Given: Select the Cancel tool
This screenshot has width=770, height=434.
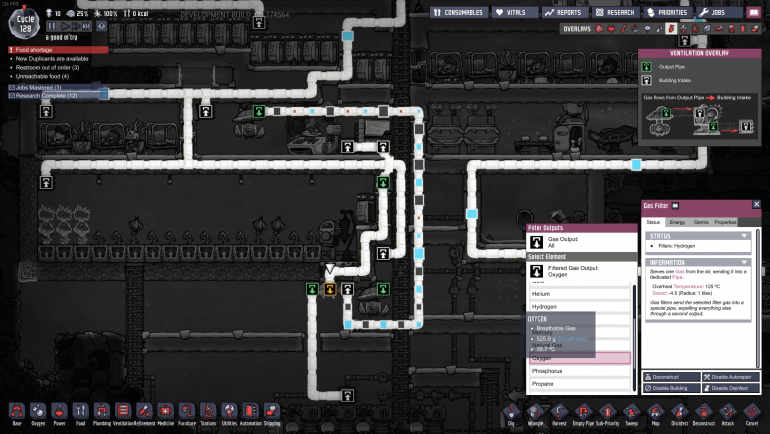Looking at the screenshot, I should (752, 414).
